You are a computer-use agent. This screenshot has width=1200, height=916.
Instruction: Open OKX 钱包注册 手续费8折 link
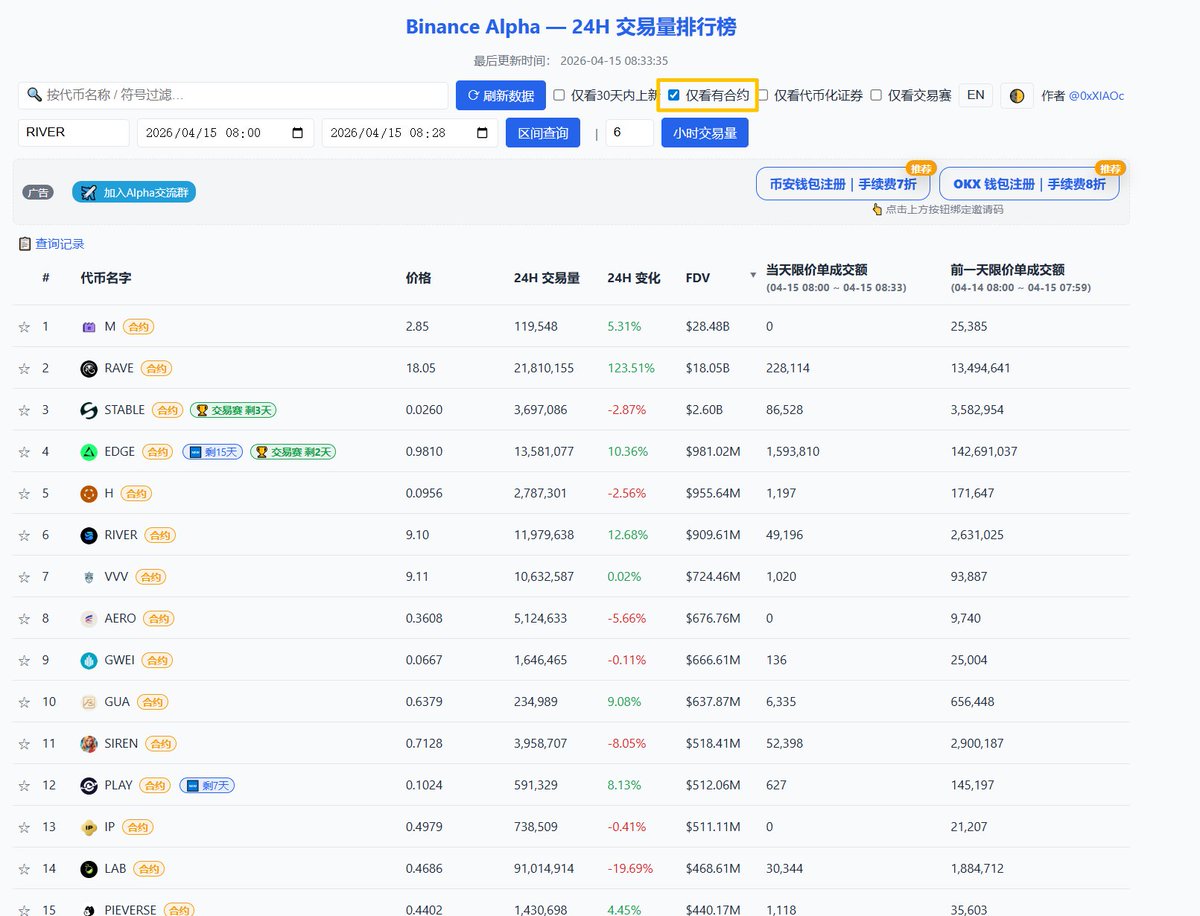tap(1029, 184)
